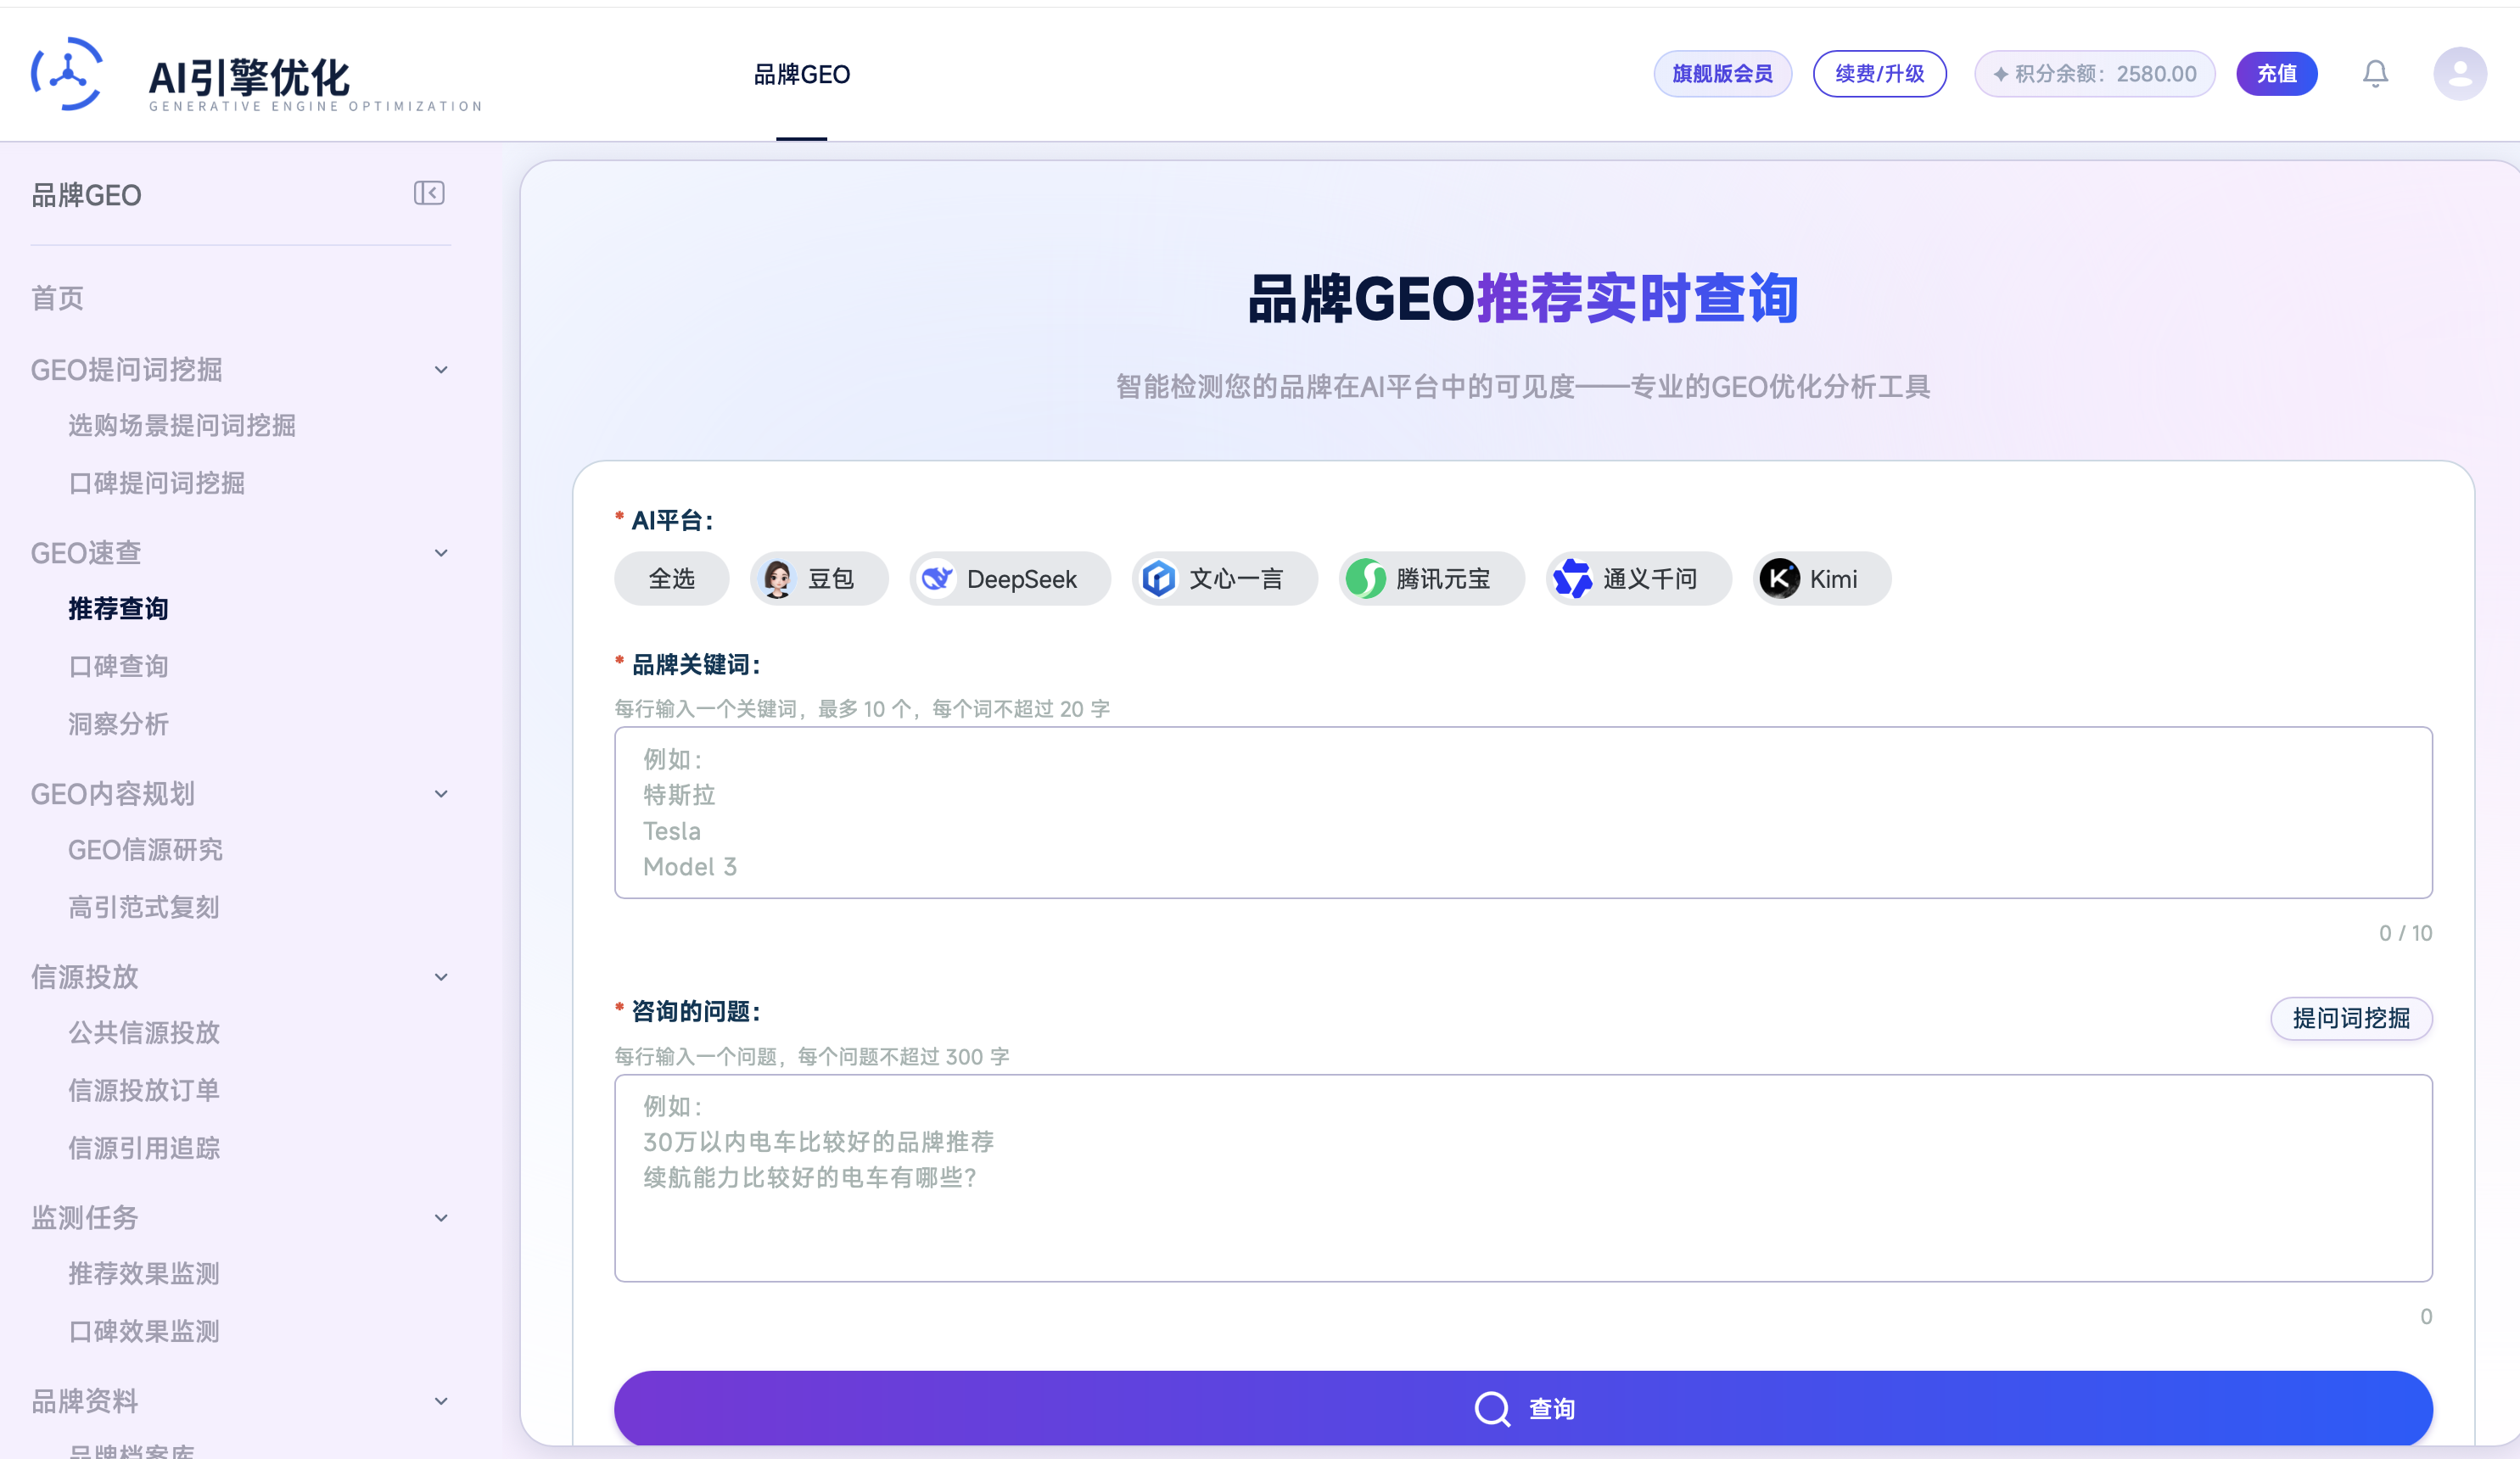
Task: Click the AI引擎优化 logo icon
Action: [x=67, y=74]
